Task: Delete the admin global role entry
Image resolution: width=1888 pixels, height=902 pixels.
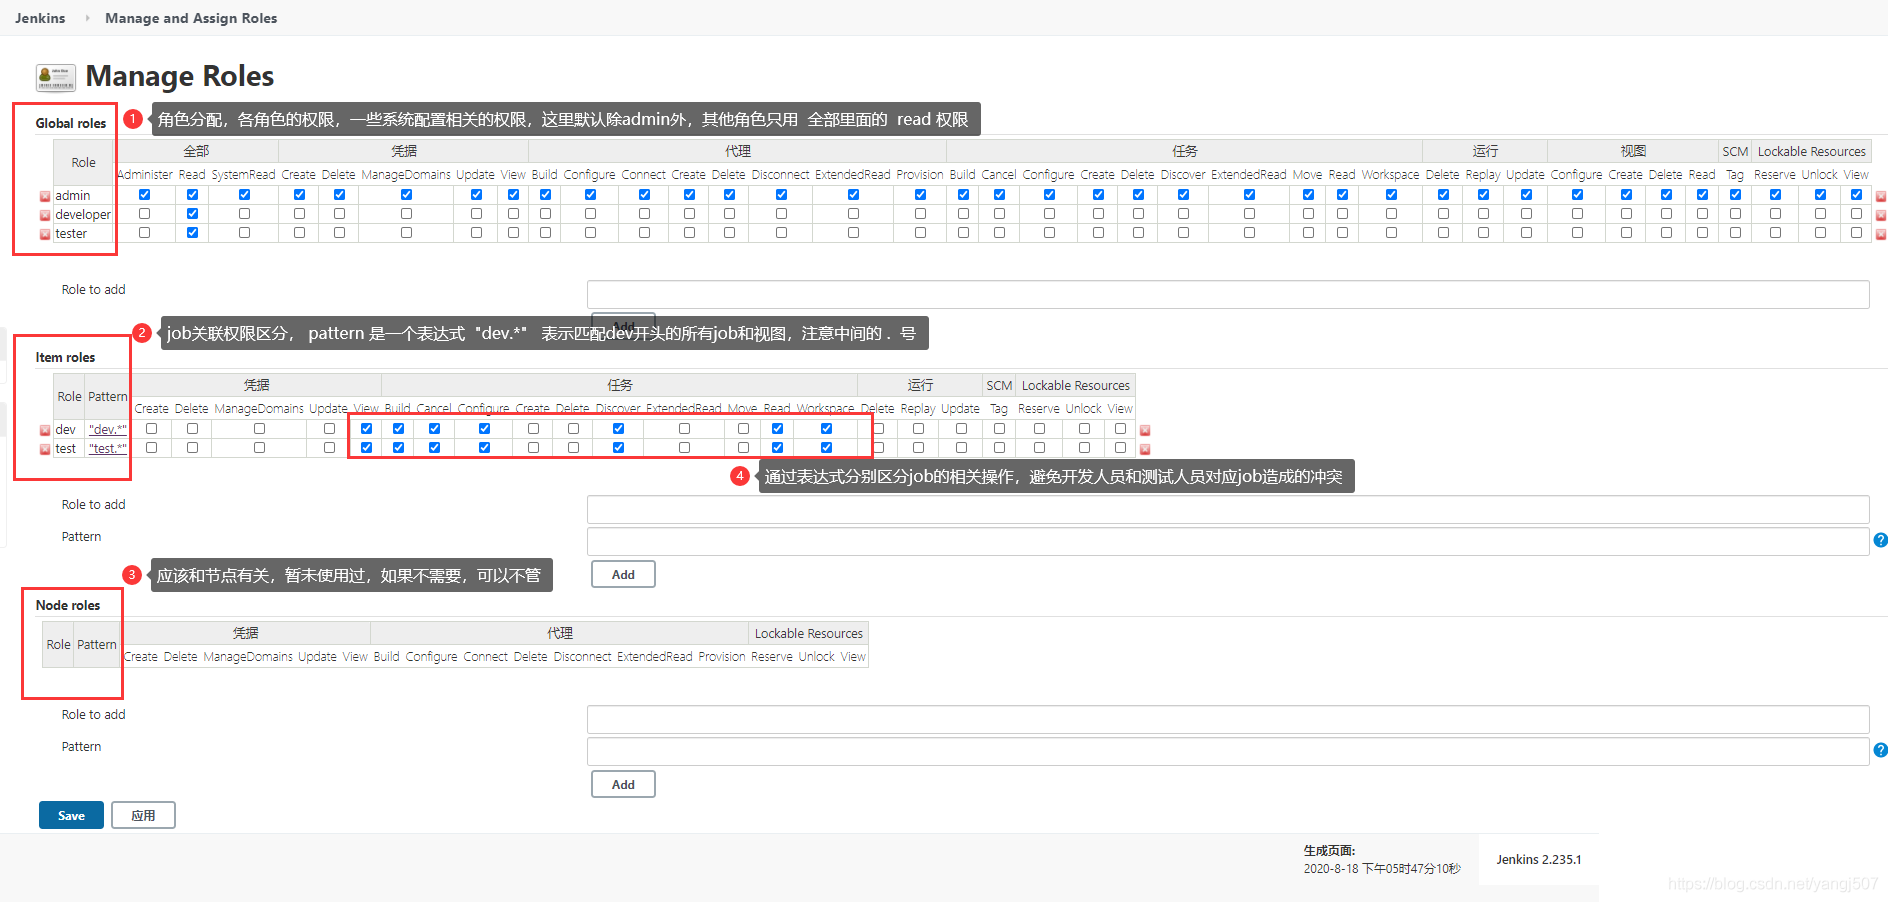Action: click(x=44, y=195)
